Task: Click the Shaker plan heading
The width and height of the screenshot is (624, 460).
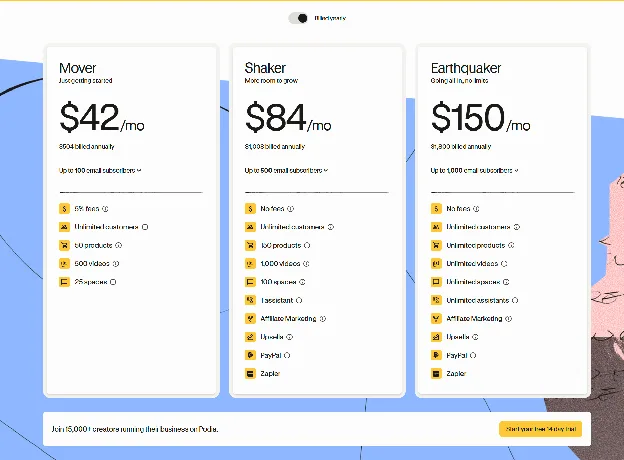Action: 265,68
